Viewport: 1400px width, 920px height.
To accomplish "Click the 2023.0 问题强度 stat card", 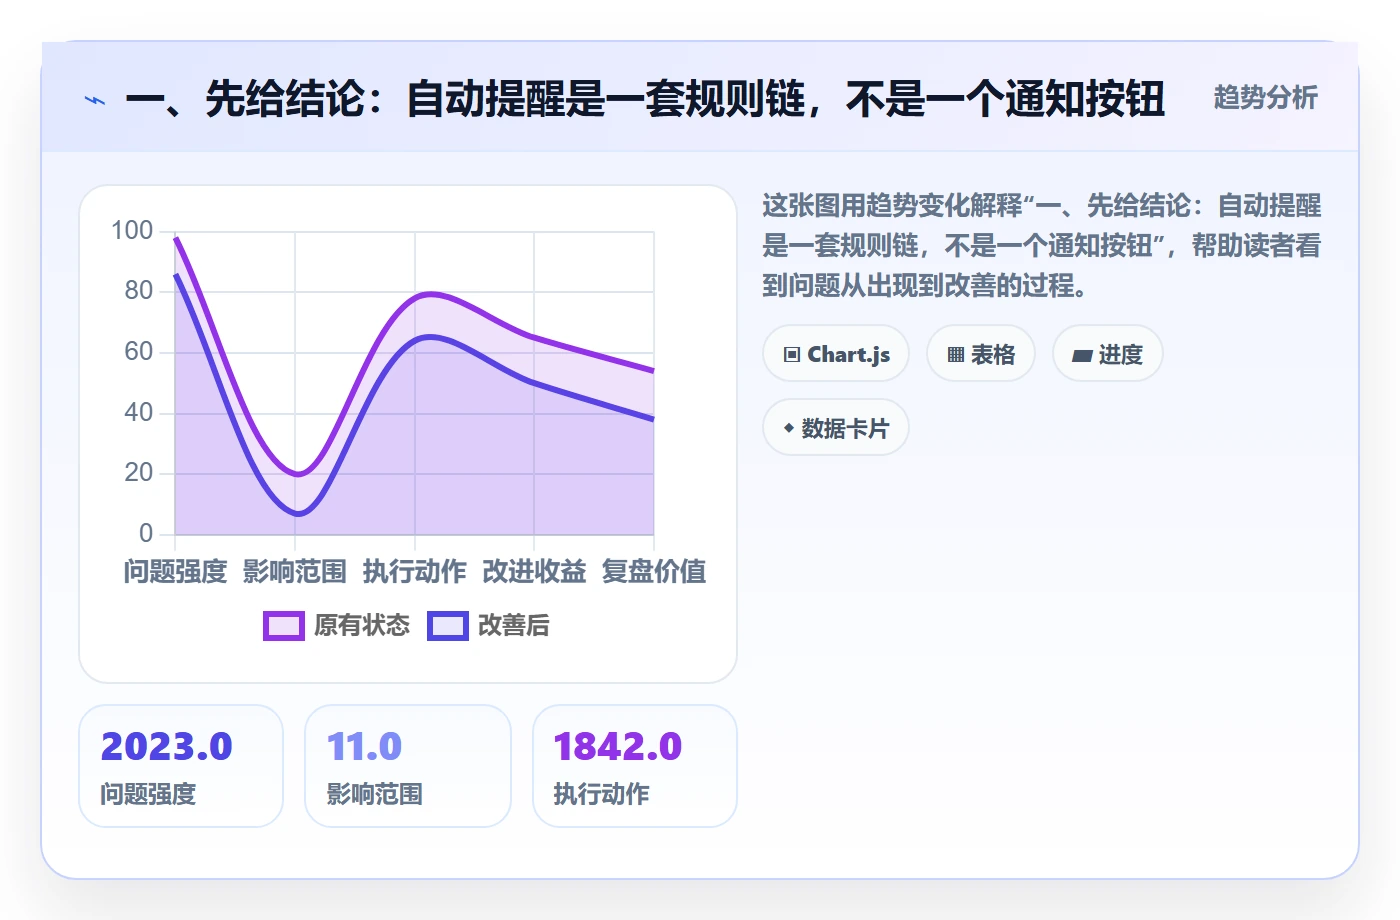I will (x=181, y=766).
